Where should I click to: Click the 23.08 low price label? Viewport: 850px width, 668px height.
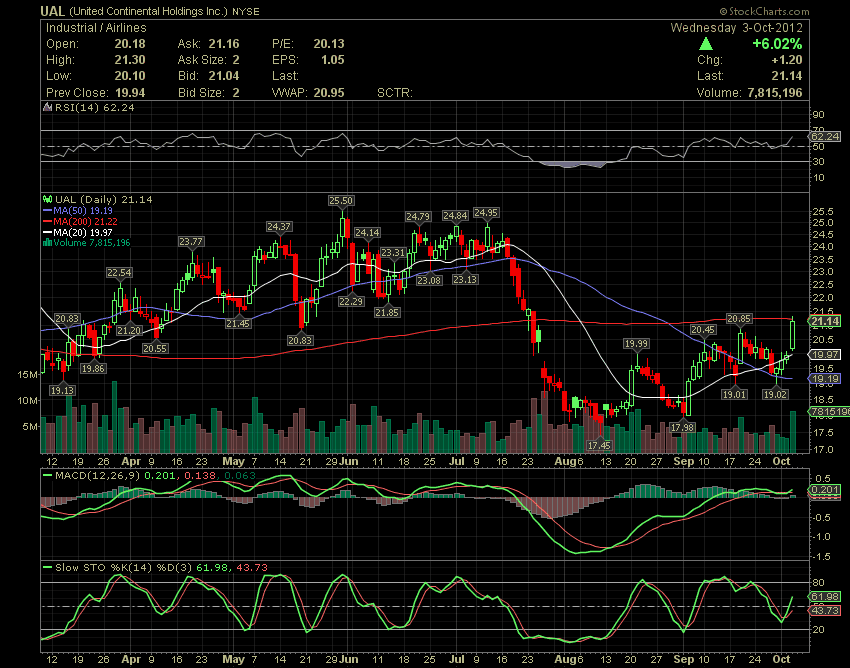tap(429, 280)
